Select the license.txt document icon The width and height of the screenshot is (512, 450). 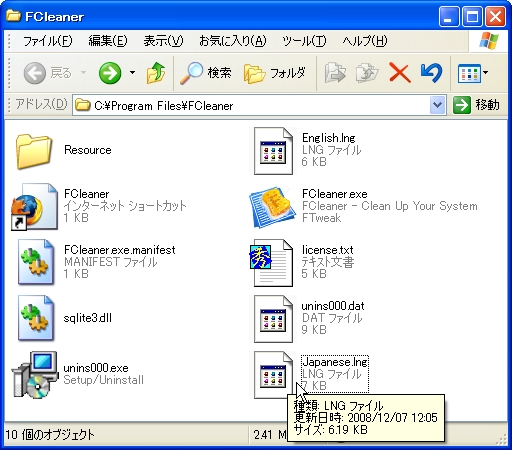271,263
